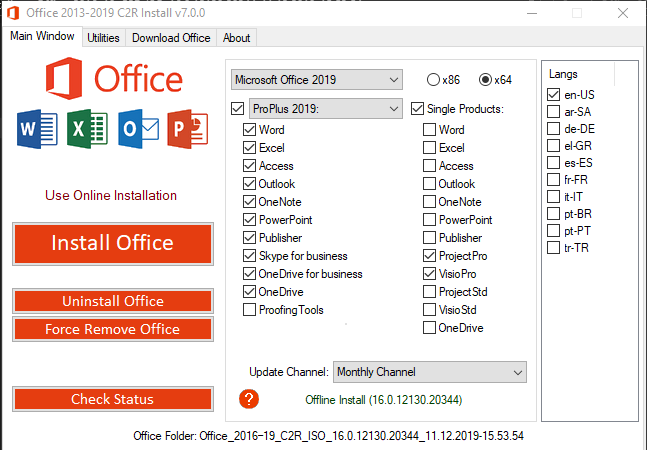Viewport: 647px width, 450px height.
Task: Enable the pt-BR language
Action: [553, 214]
